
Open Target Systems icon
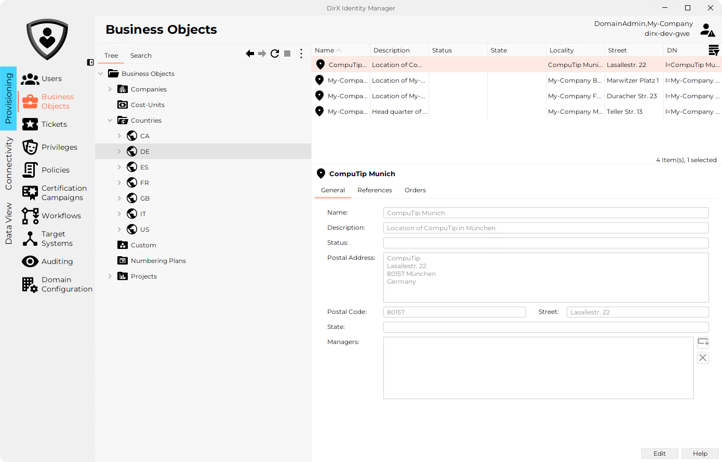coord(30,239)
